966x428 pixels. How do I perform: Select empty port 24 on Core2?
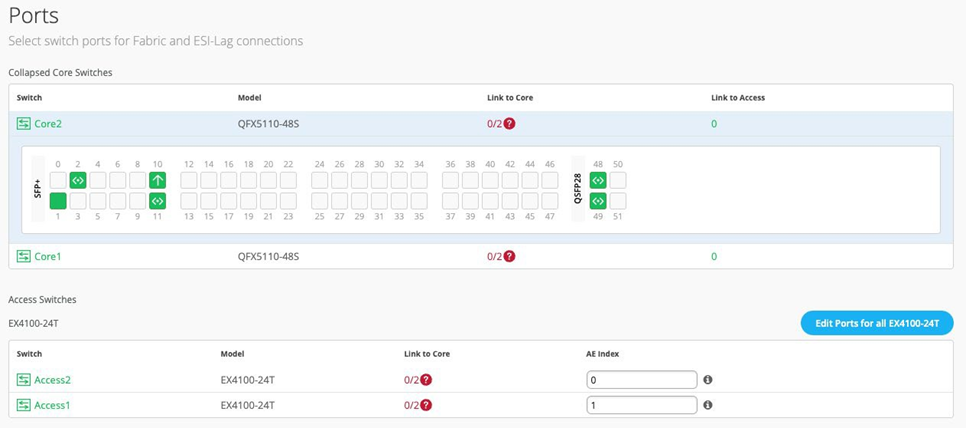pyautogui.click(x=319, y=180)
